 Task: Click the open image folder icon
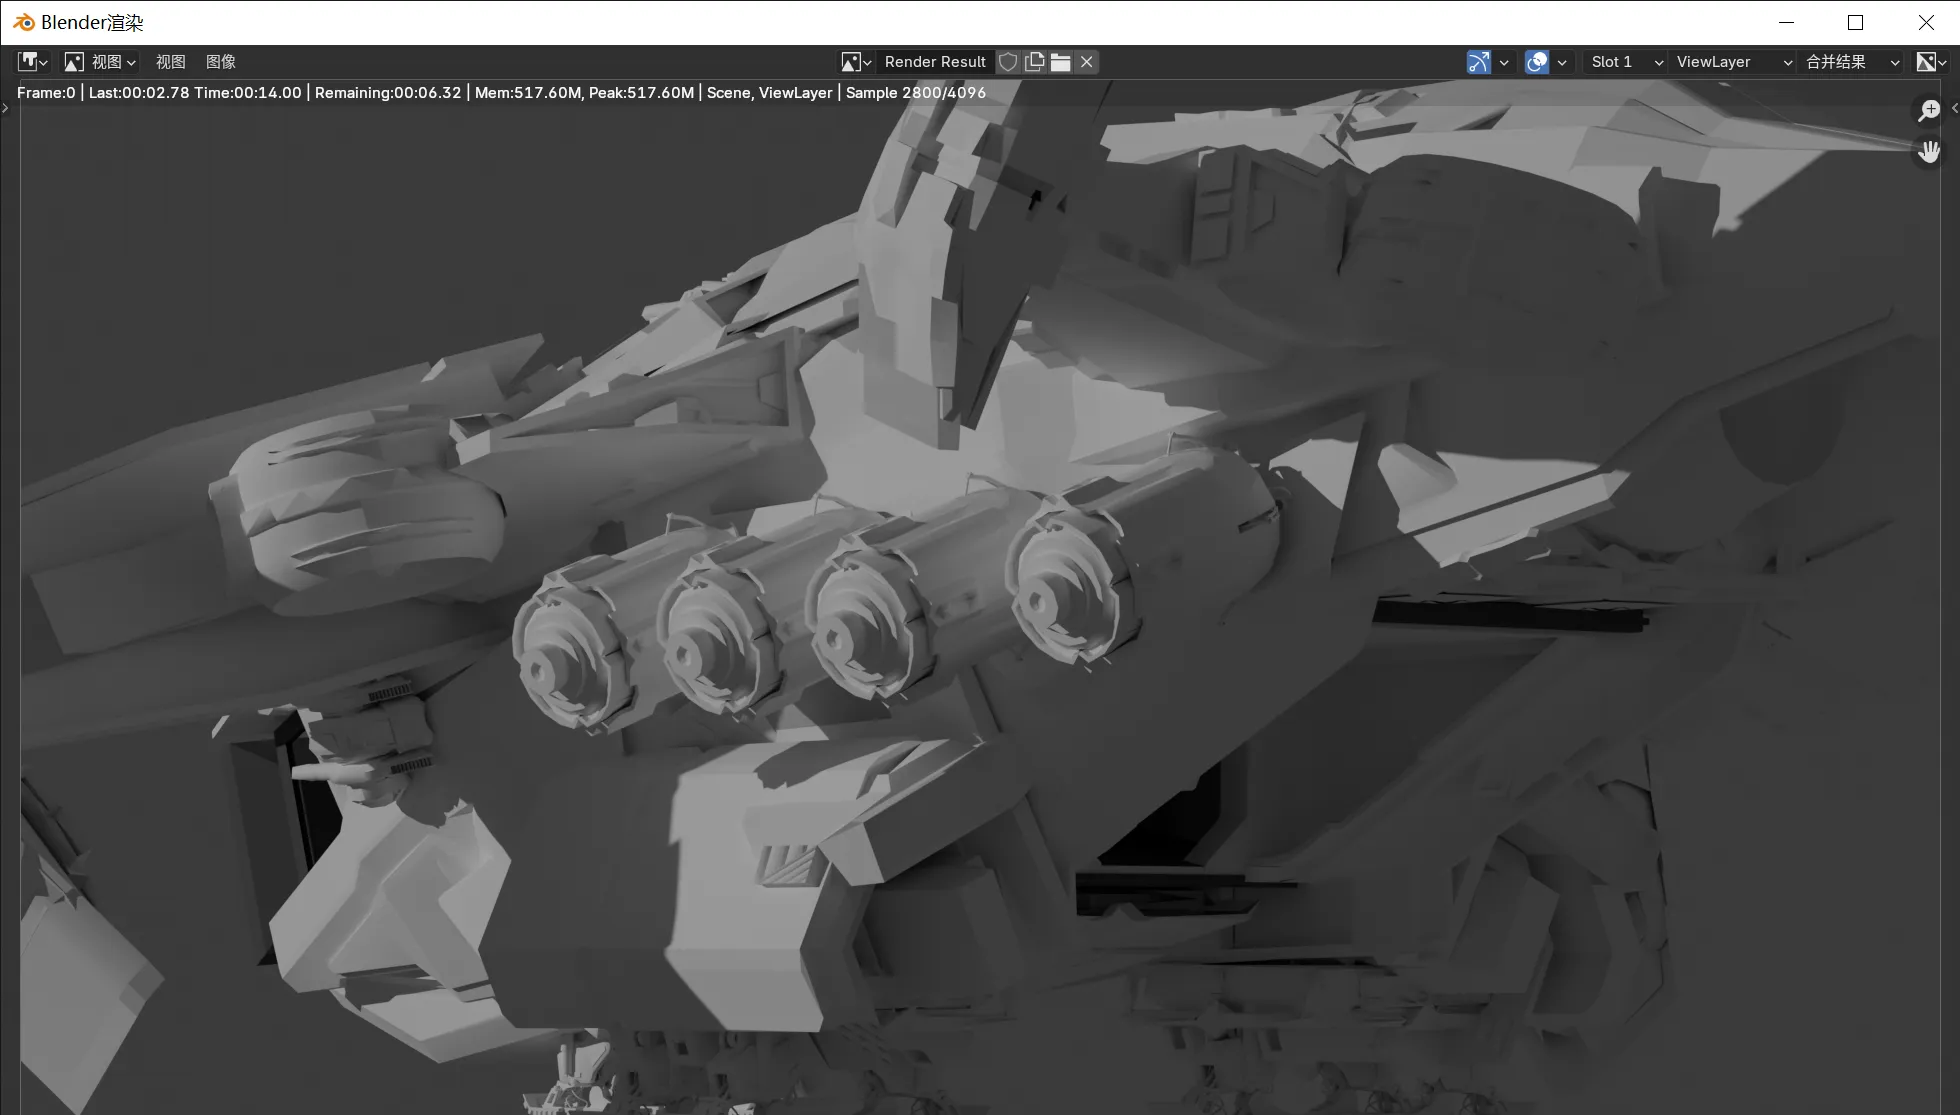tap(1061, 62)
